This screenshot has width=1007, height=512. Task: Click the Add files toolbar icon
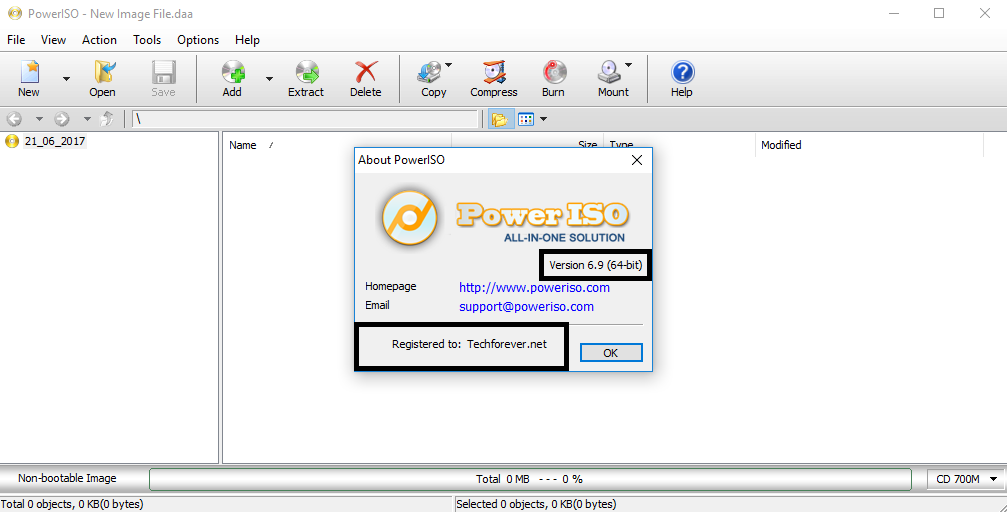click(233, 72)
